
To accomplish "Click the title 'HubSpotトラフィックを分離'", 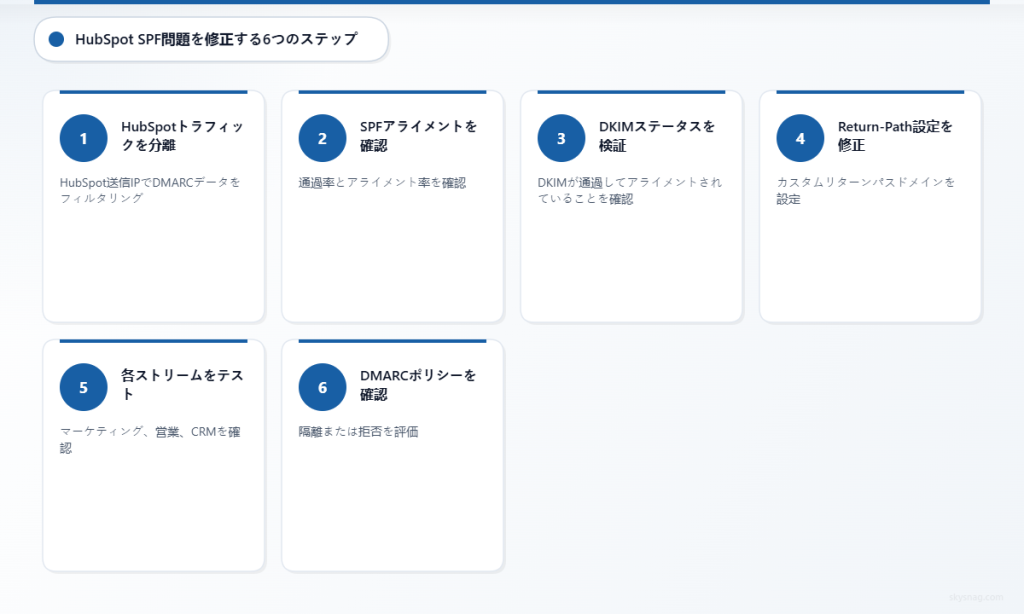I will [x=182, y=136].
